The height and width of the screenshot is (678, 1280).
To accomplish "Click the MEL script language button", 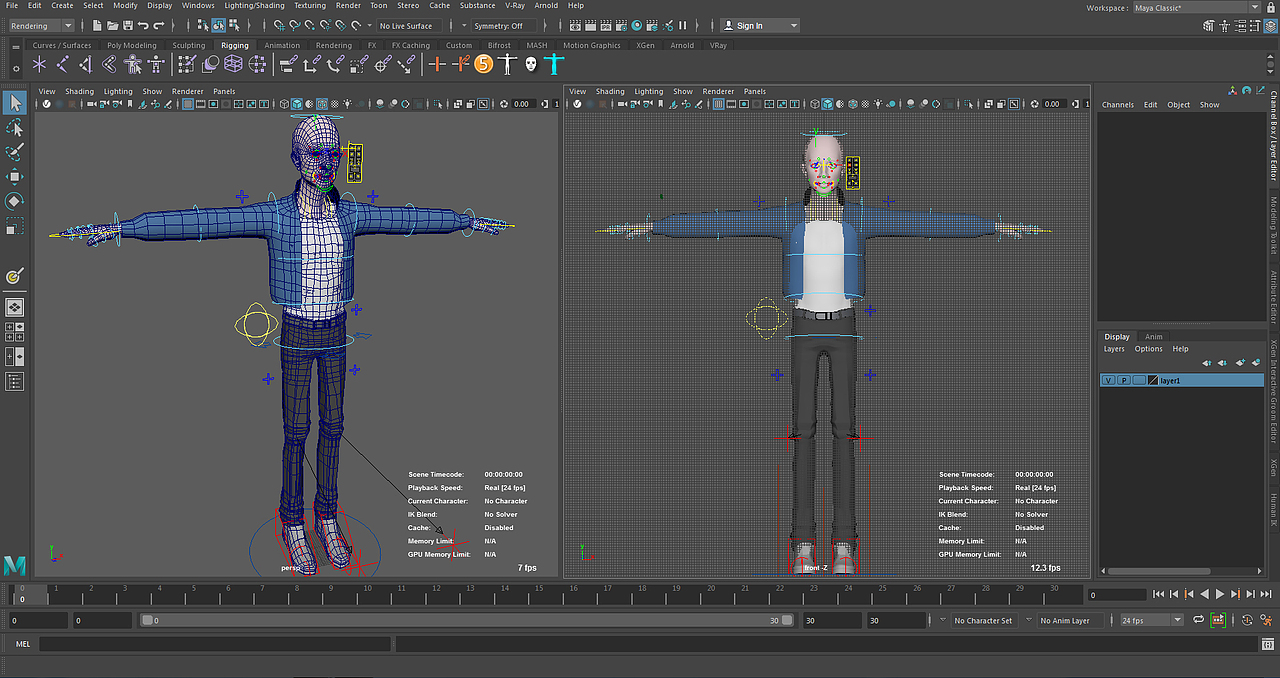I will 23,644.
